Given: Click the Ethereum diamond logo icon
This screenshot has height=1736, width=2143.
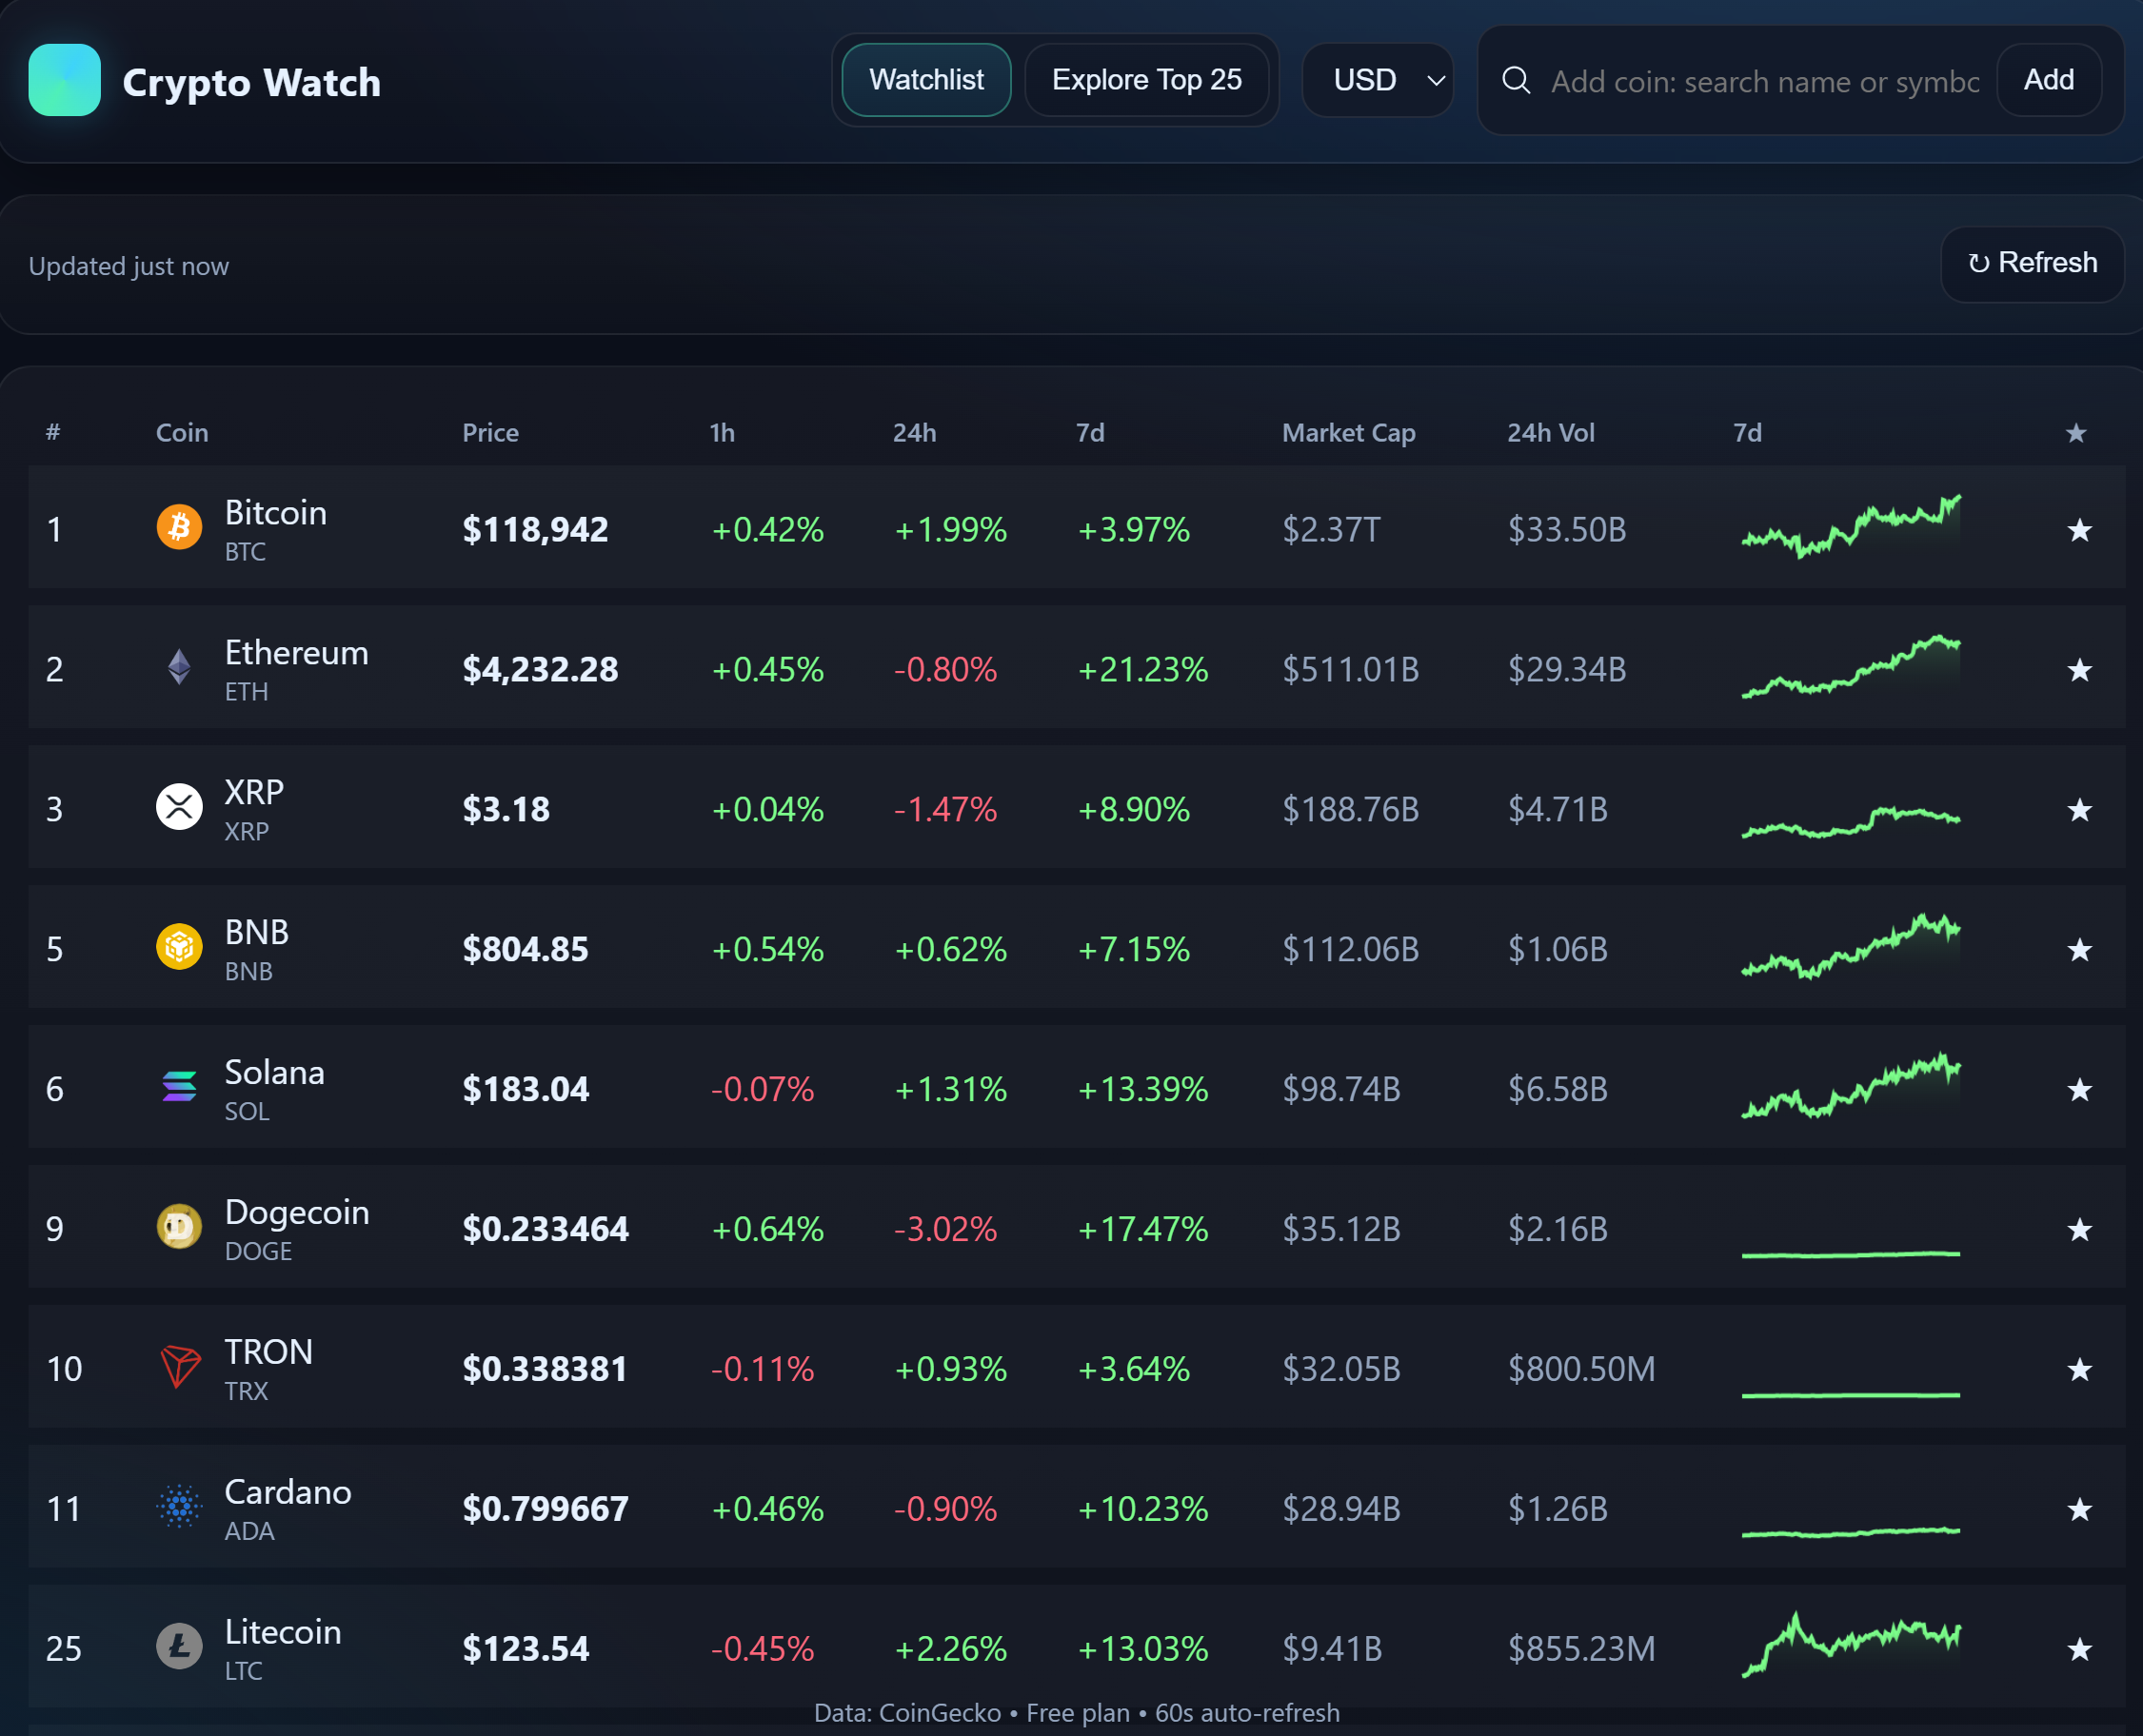Looking at the screenshot, I should [179, 667].
